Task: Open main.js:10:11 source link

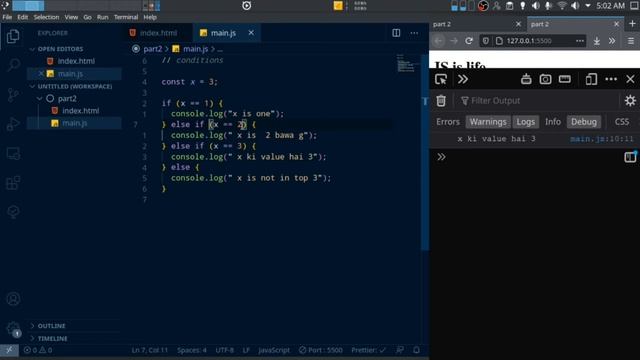Action: pos(602,139)
